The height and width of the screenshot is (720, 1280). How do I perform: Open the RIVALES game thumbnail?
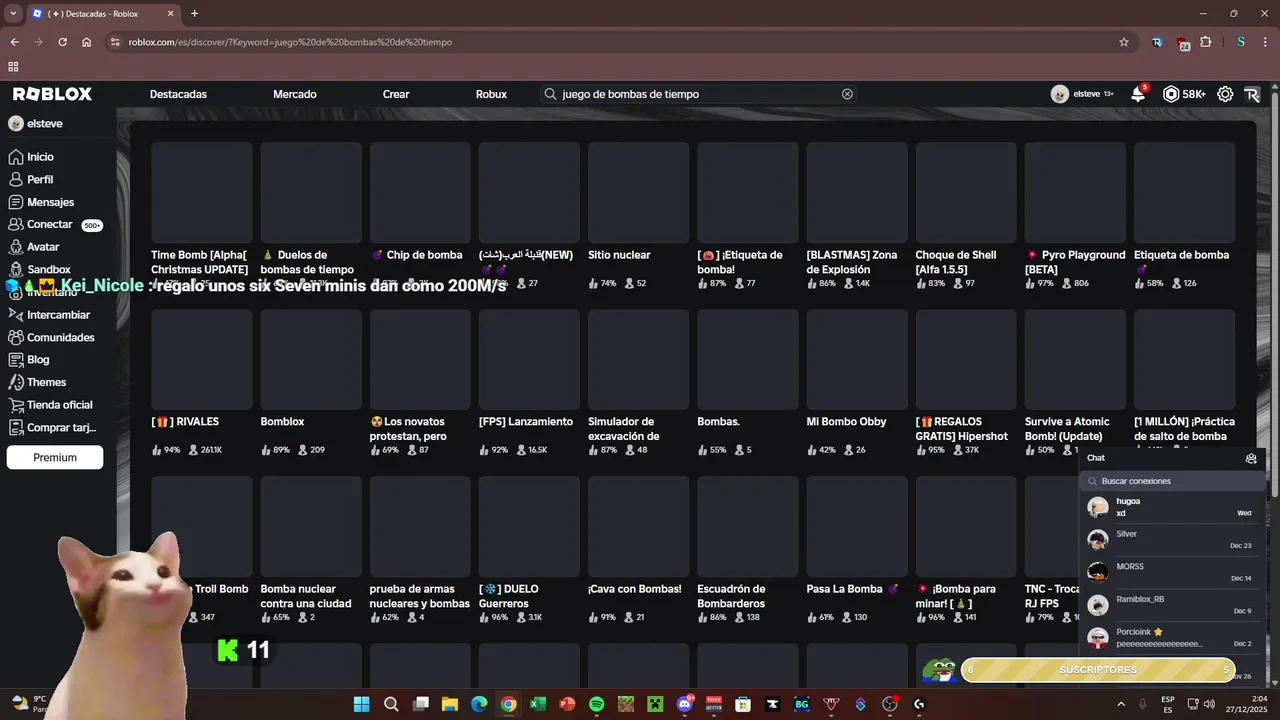pyautogui.click(x=202, y=359)
